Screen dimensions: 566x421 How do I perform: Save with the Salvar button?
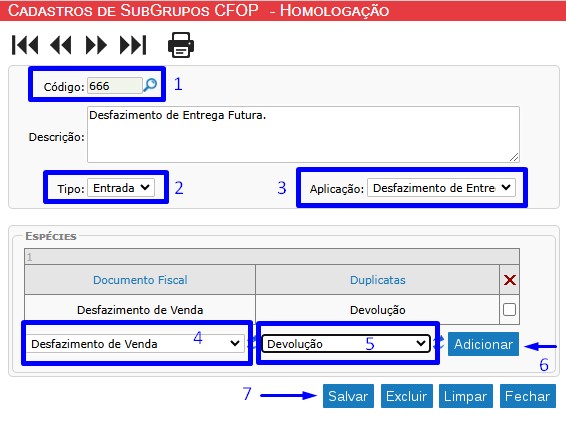348,396
